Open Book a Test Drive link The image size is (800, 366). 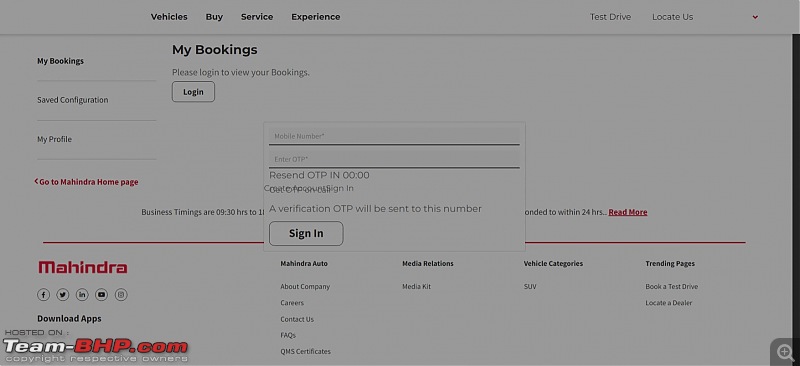click(671, 286)
